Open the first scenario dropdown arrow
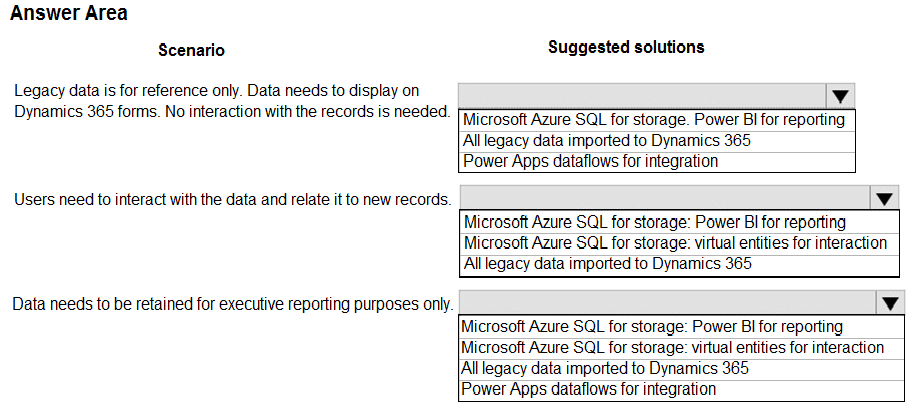911x408 pixels. pyautogui.click(x=840, y=96)
